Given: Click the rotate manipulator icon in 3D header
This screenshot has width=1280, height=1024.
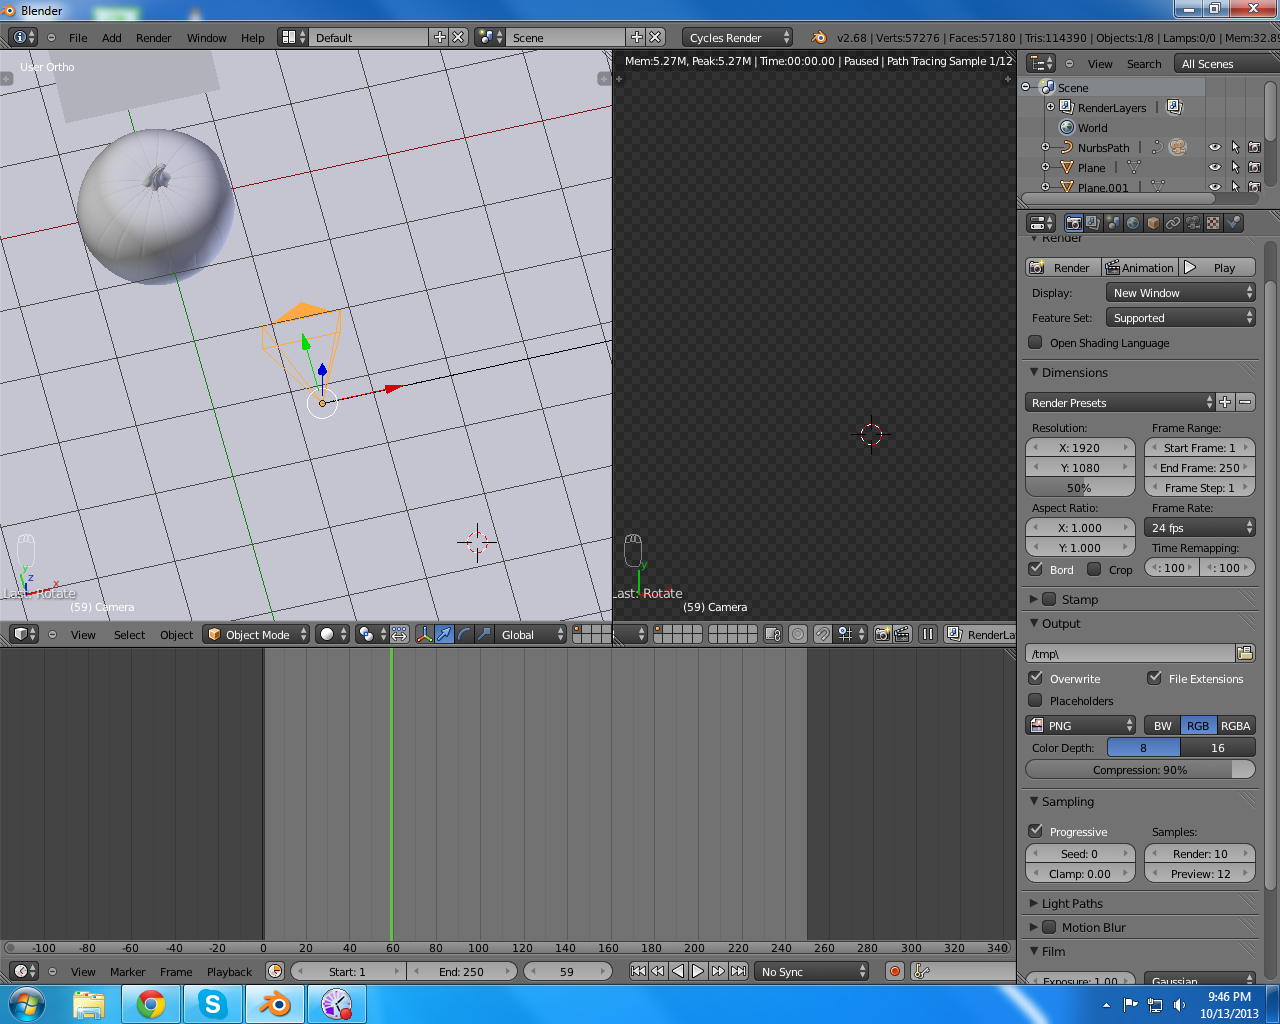Looking at the screenshot, I should (x=464, y=634).
